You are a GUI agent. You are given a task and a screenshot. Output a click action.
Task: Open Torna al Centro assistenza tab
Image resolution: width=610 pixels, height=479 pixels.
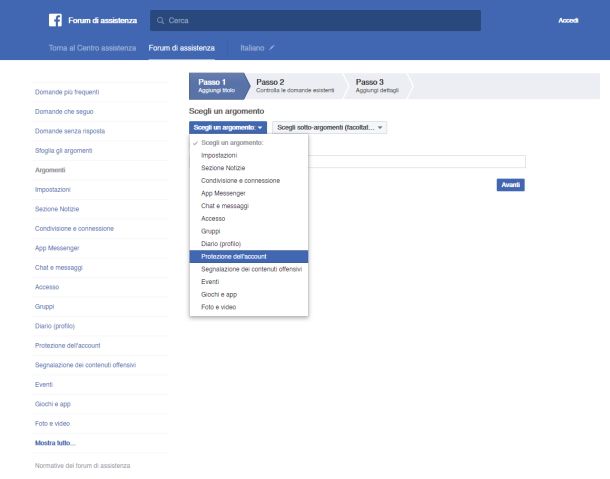pyautogui.click(x=93, y=48)
